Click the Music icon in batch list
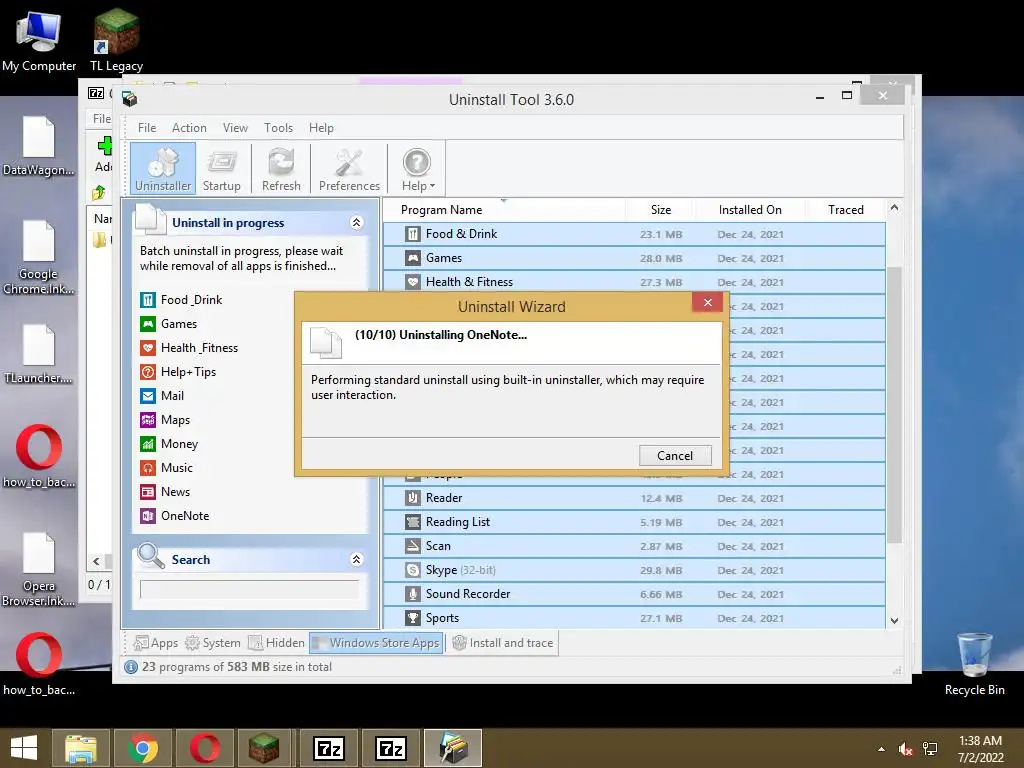This screenshot has width=1024, height=768. (148, 468)
